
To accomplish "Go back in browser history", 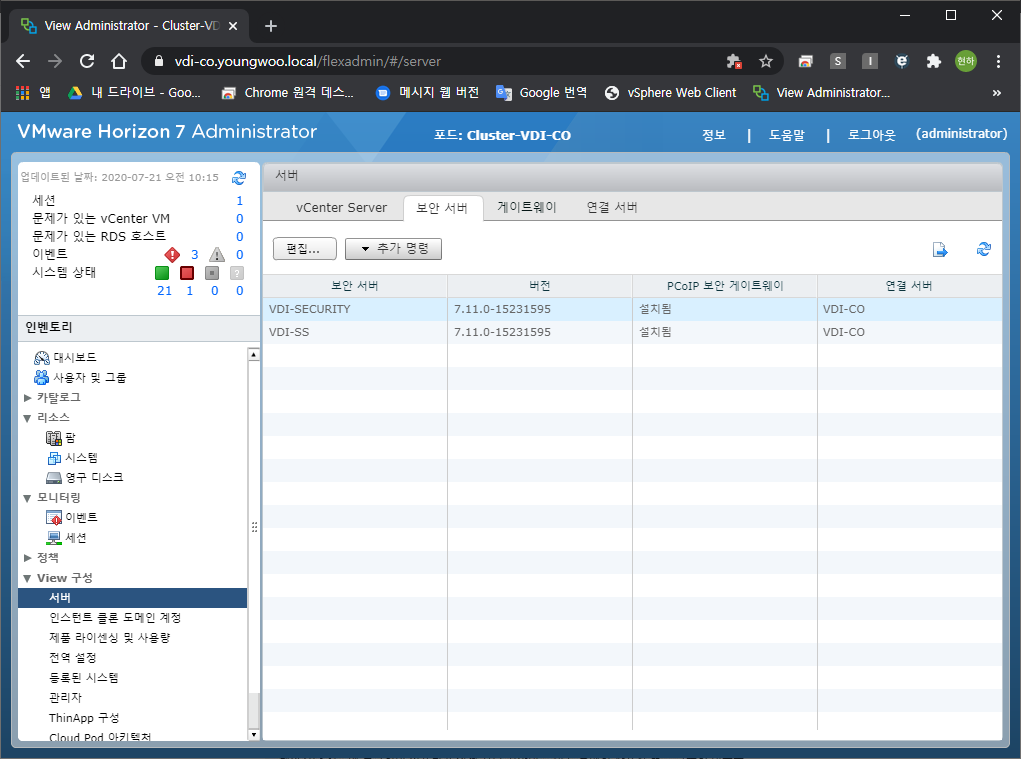I will (23, 61).
